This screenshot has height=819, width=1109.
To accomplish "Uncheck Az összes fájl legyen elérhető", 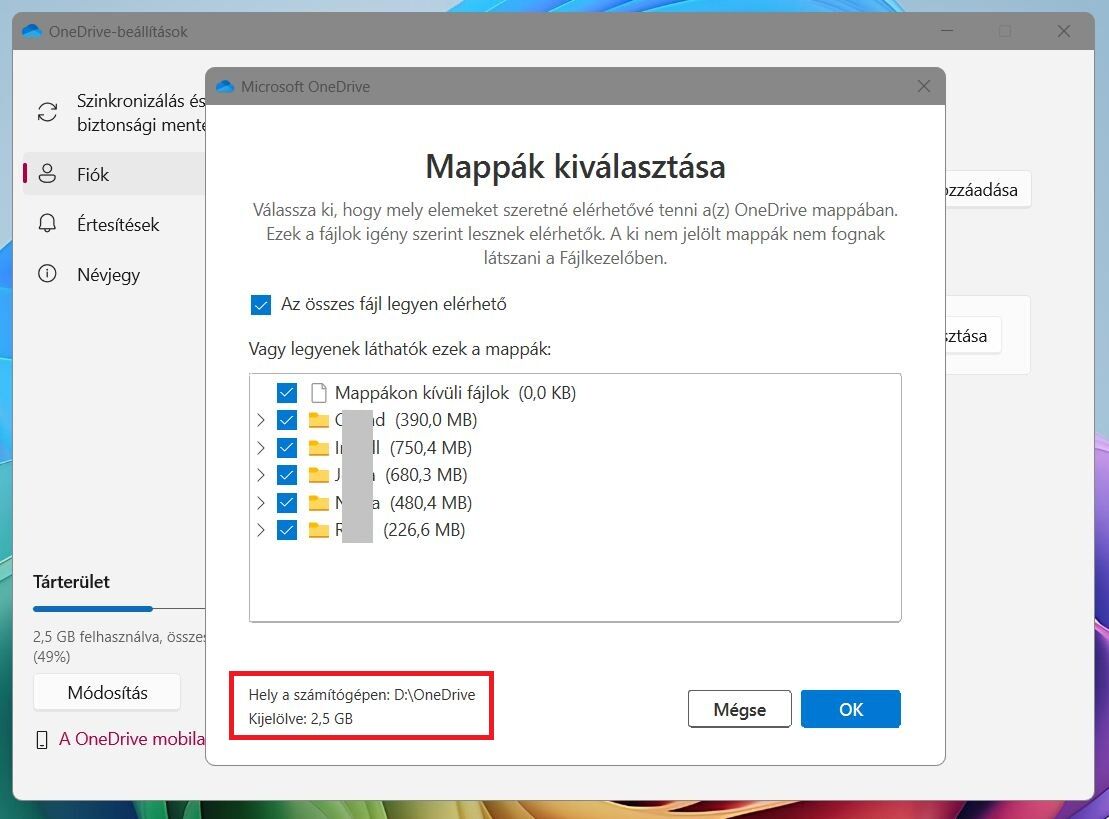I will point(260,305).
